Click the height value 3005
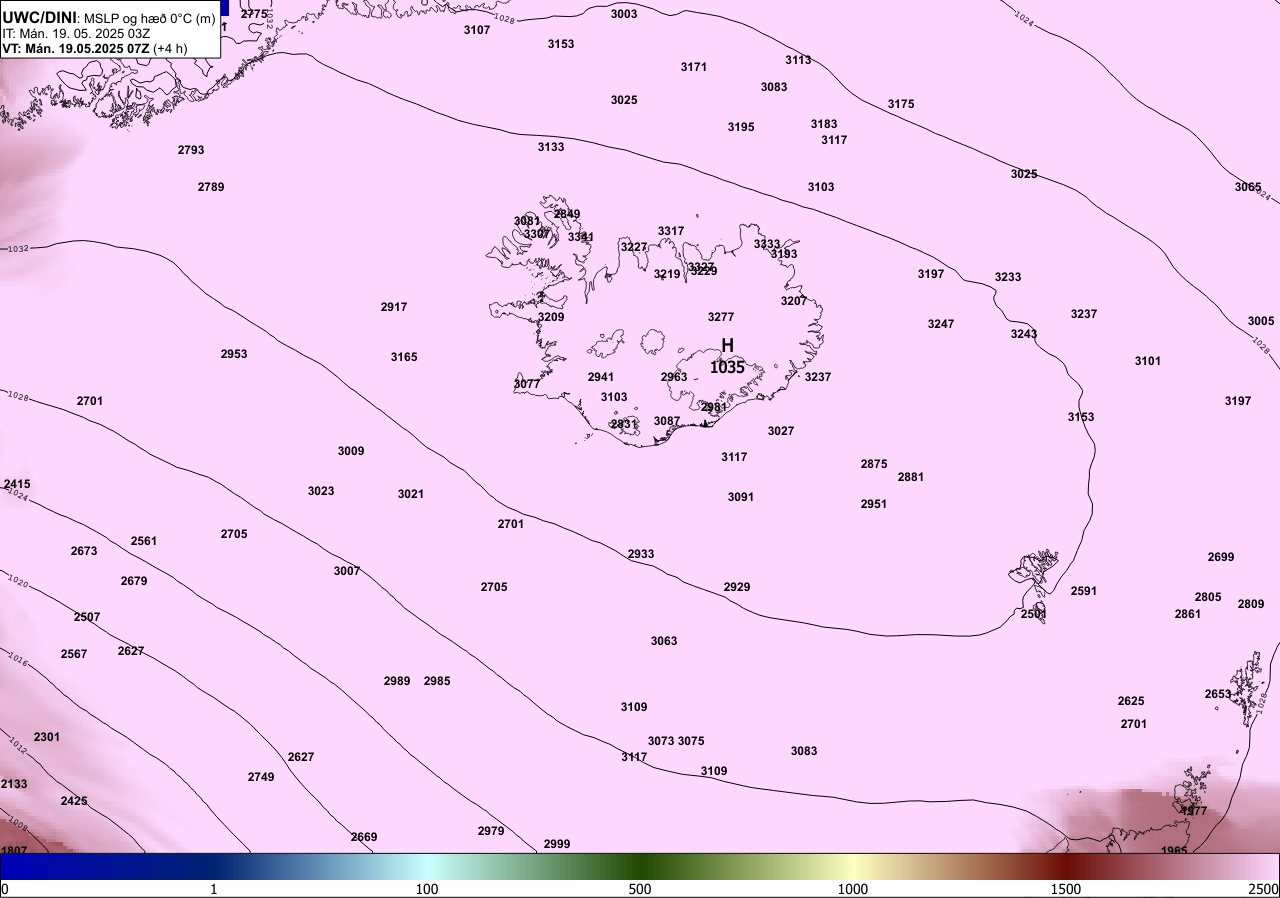The height and width of the screenshot is (898, 1280). pos(1261,321)
